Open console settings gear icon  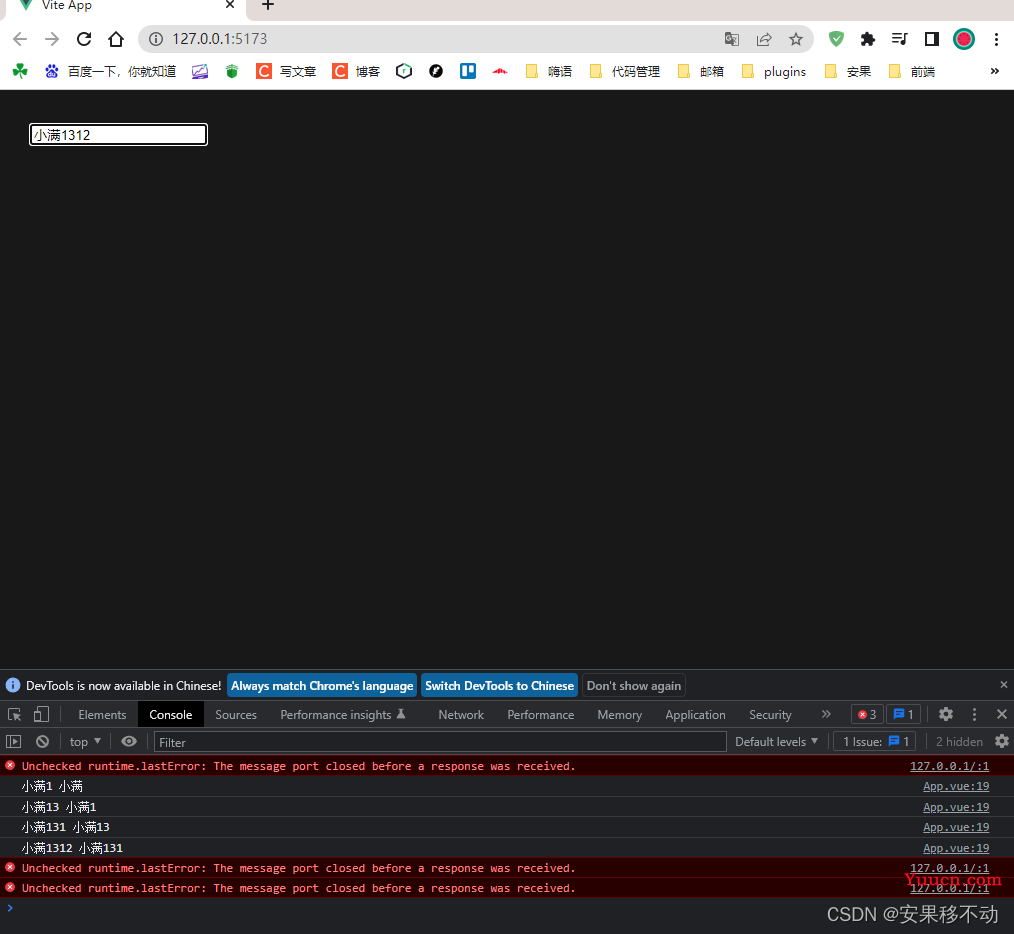point(1002,741)
